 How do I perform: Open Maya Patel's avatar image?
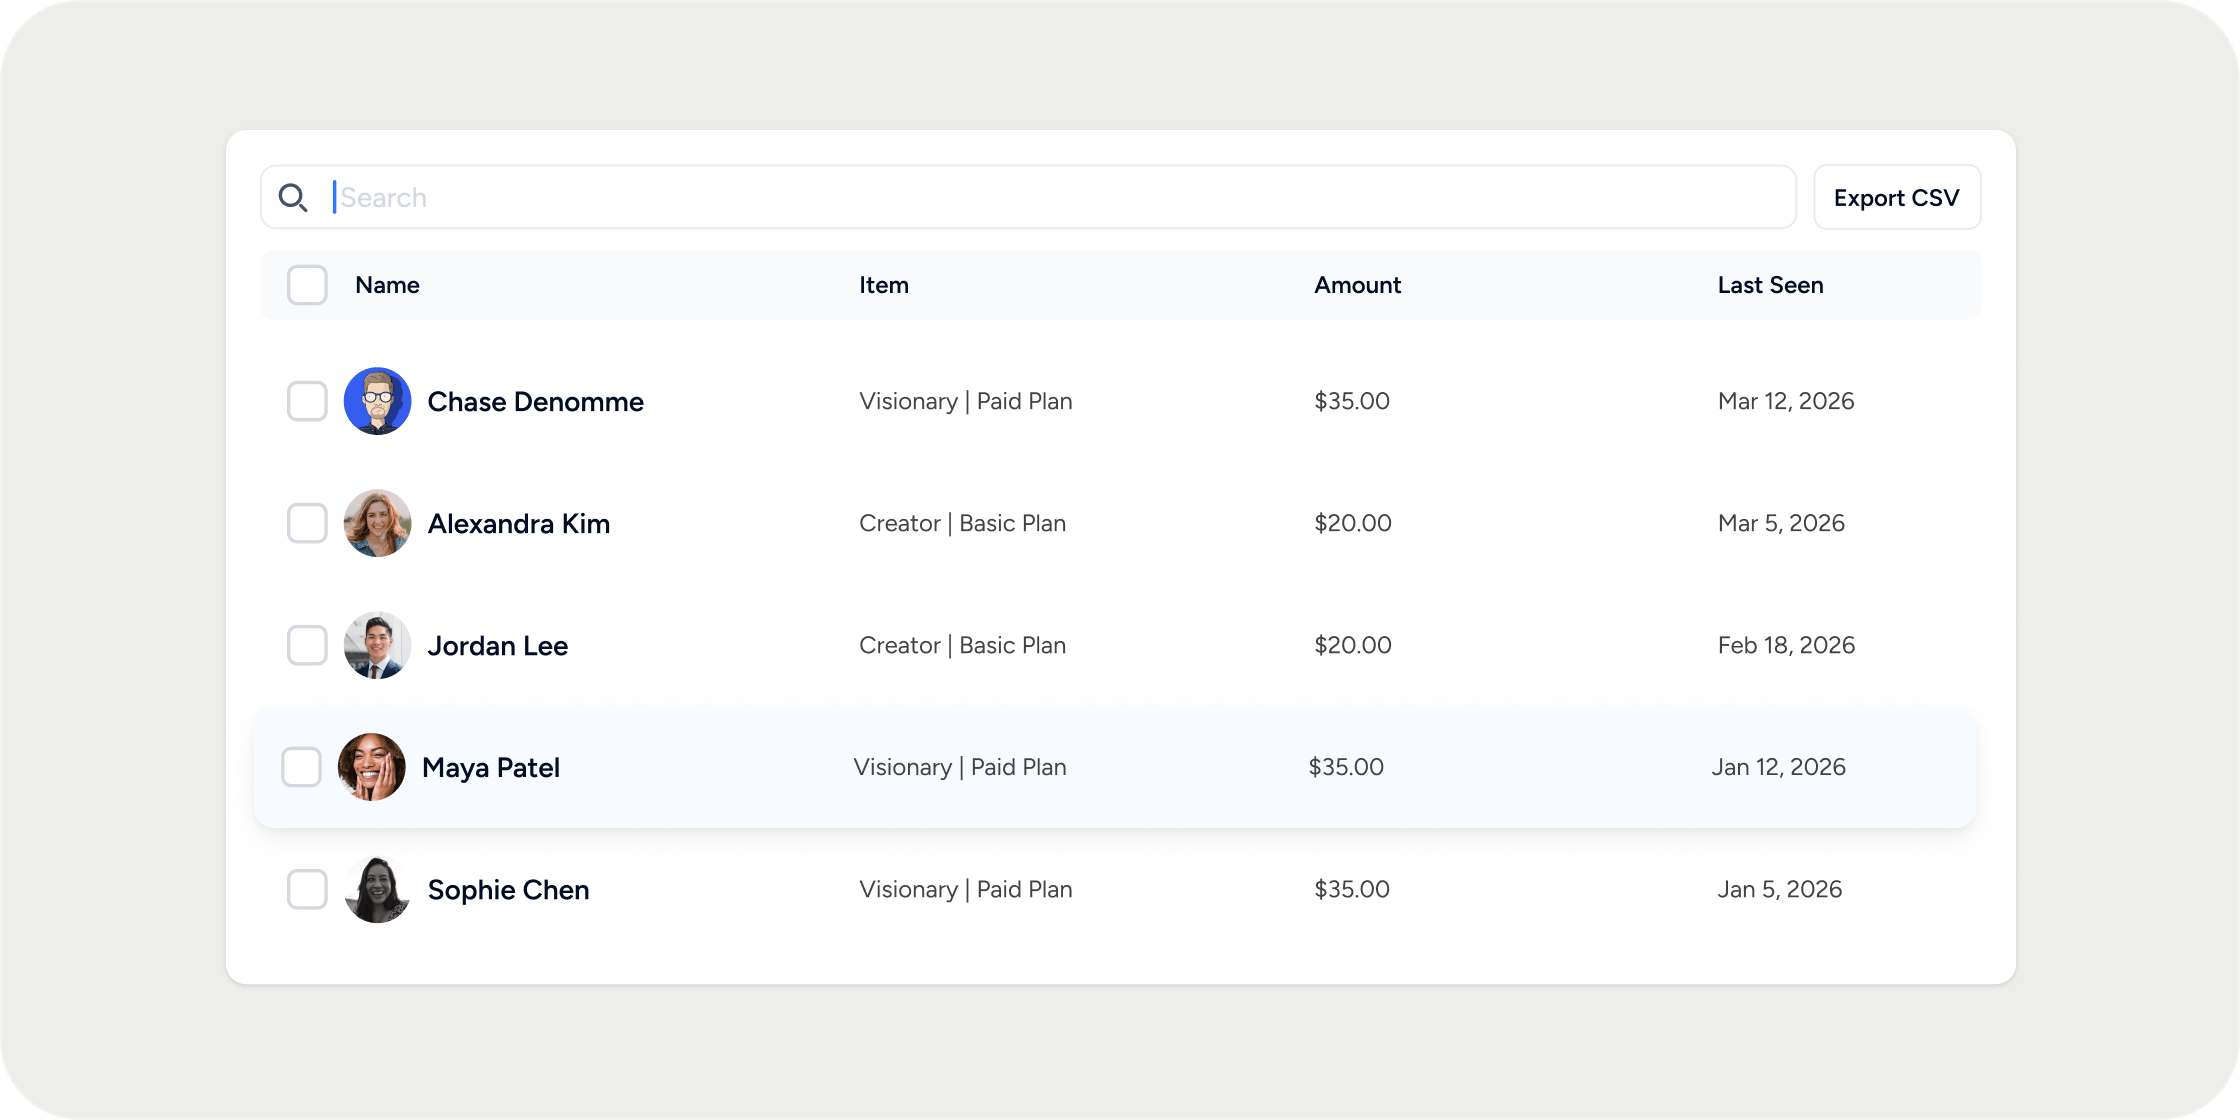[x=372, y=767]
